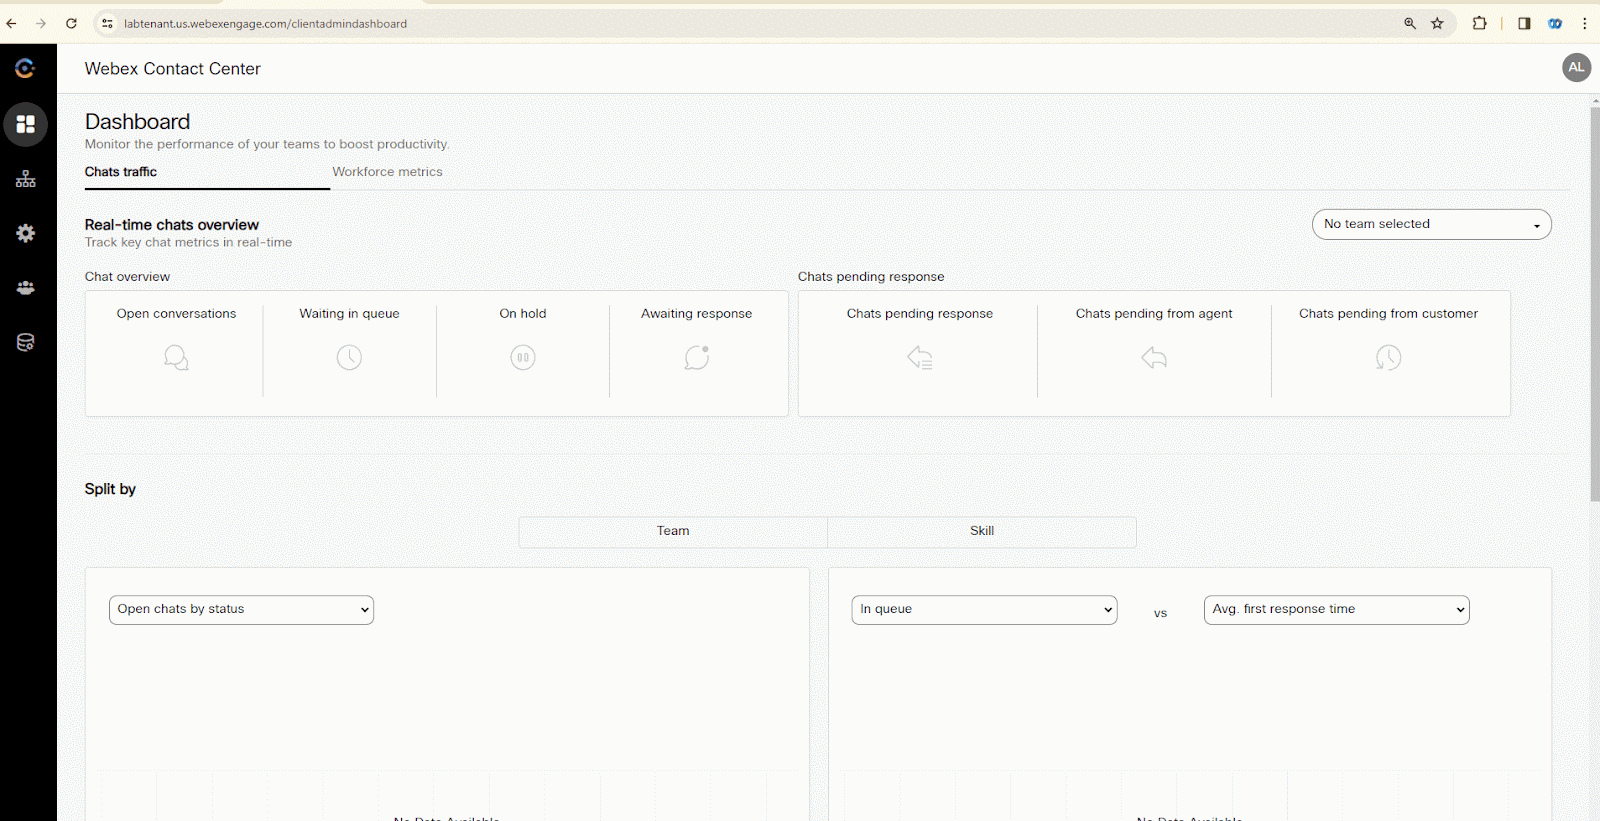
Task: Click the Chats pending from customer clock icon
Action: click(1388, 357)
